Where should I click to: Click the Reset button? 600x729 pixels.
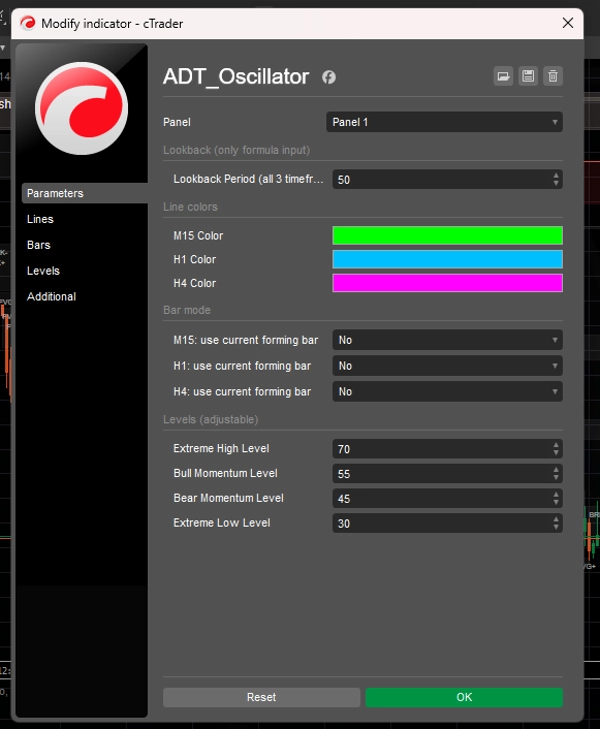pos(261,697)
